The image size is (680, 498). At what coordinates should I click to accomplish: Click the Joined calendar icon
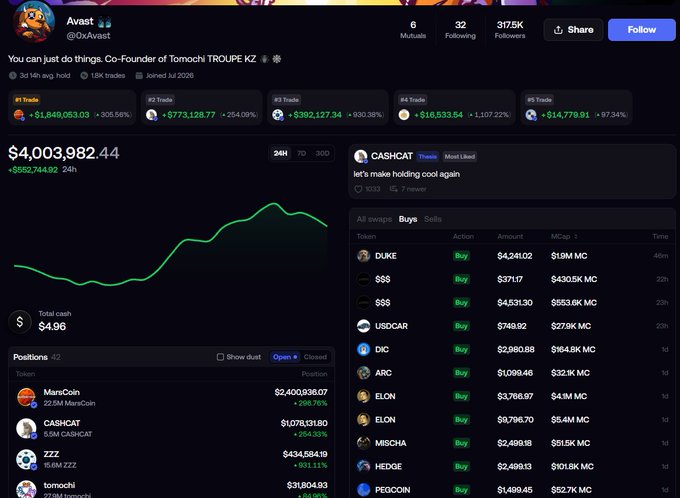[x=139, y=75]
